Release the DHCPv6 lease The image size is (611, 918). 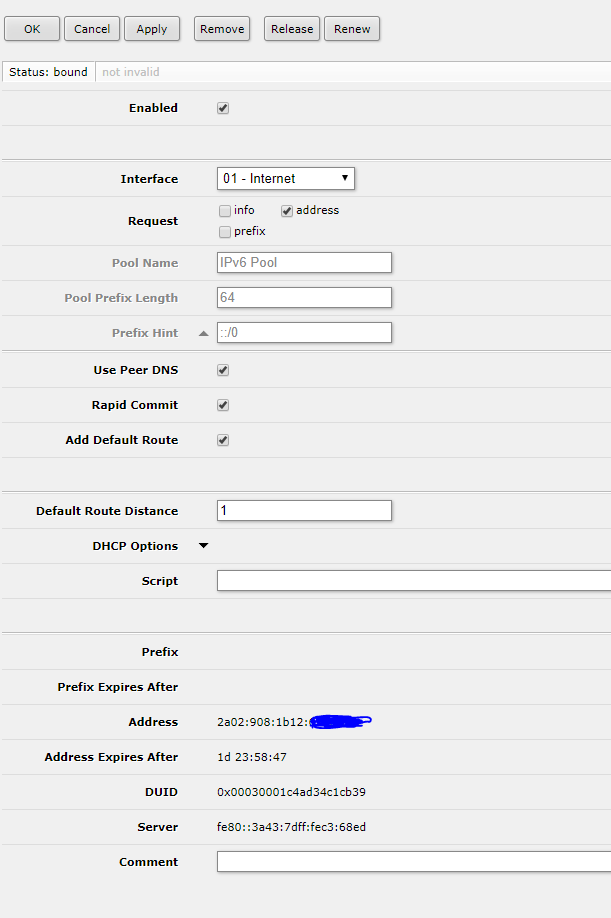[291, 29]
